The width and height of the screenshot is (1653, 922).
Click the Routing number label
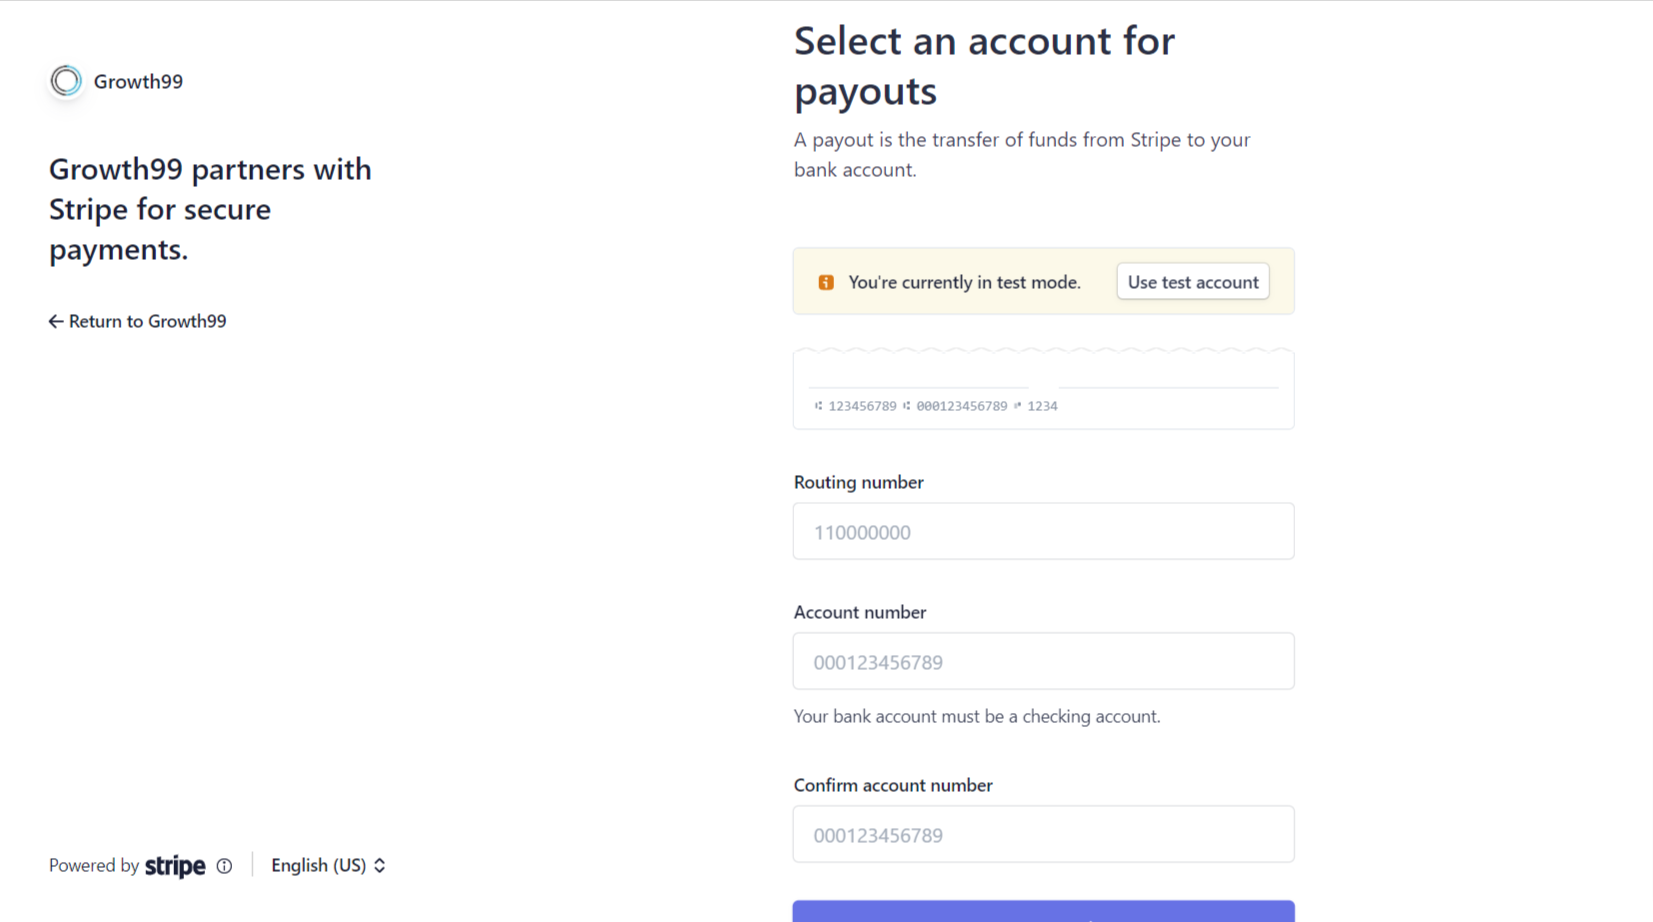point(858,482)
